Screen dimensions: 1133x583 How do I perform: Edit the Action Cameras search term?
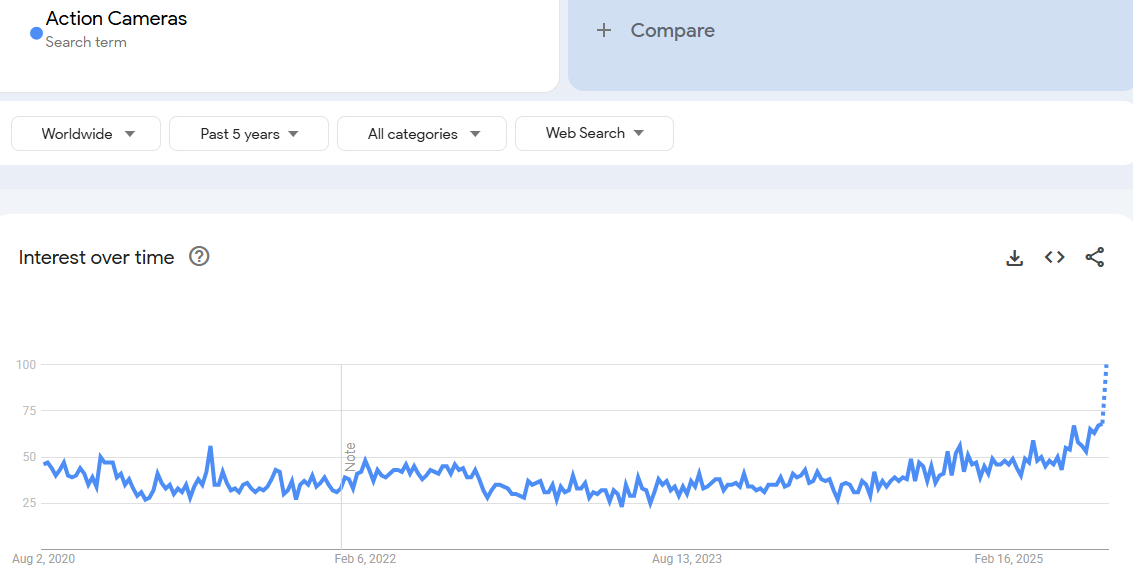coord(116,19)
